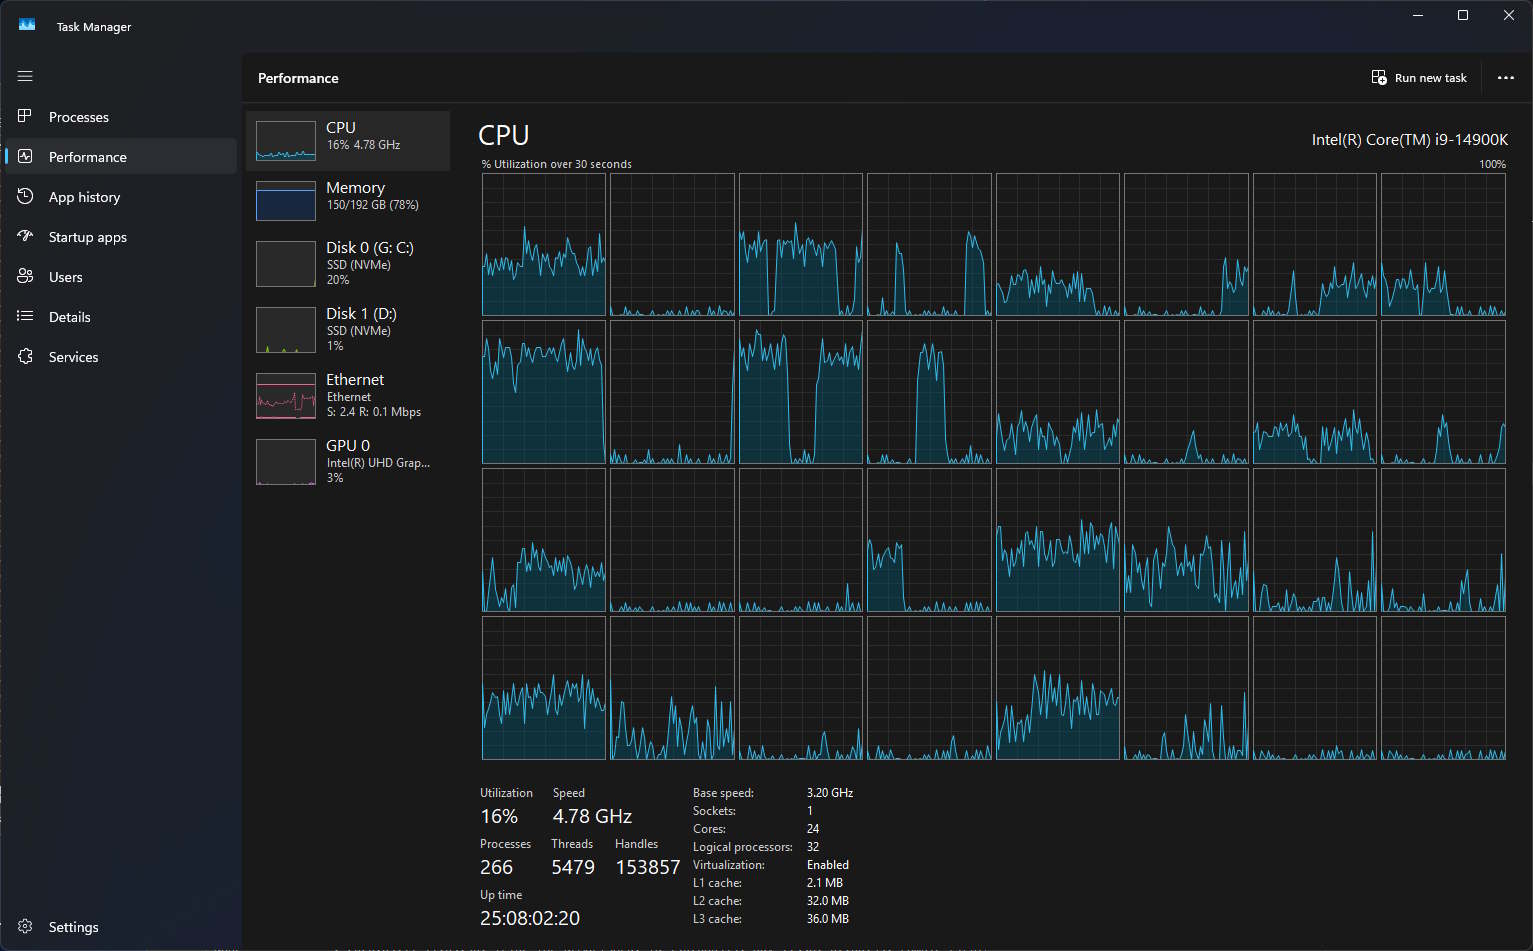Click the Virtualization Enabled value
The image size is (1533, 951).
828,865
